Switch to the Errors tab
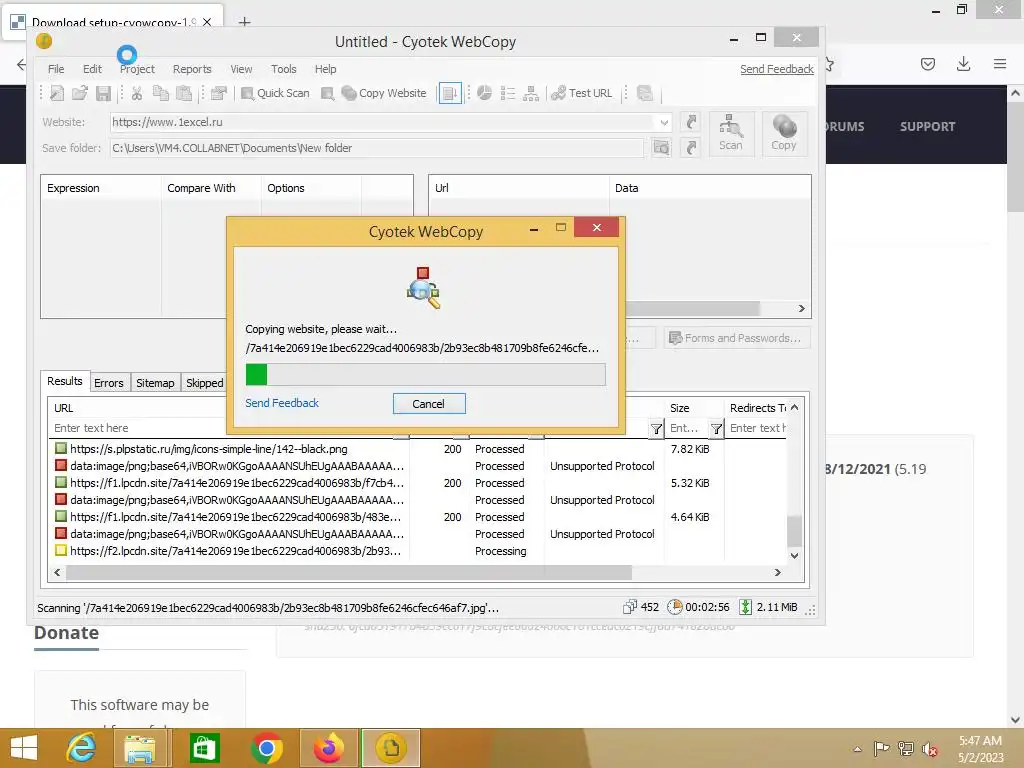This screenshot has width=1024, height=768. [x=108, y=383]
